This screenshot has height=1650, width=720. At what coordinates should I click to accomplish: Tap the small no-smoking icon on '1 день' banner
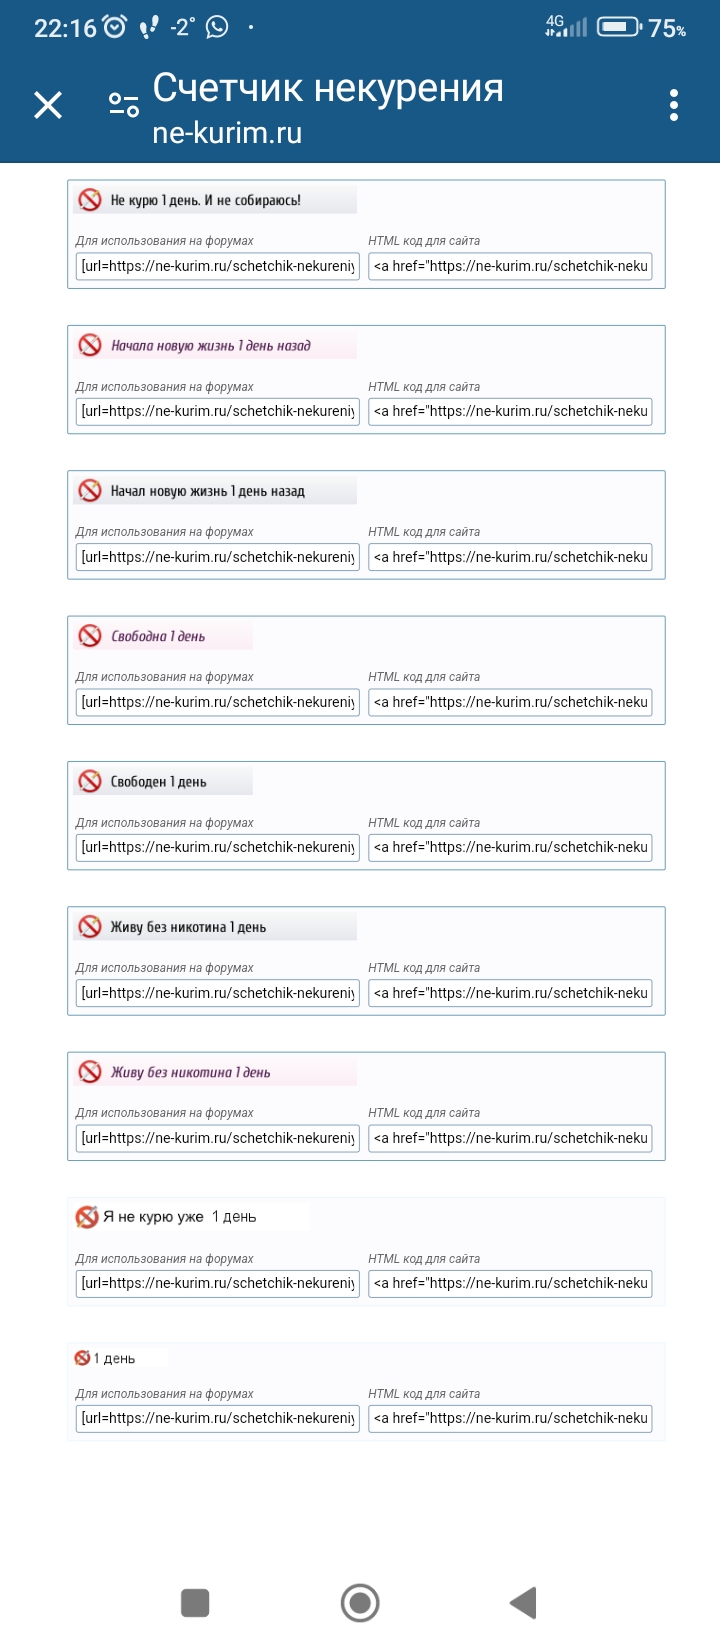click(82, 1358)
